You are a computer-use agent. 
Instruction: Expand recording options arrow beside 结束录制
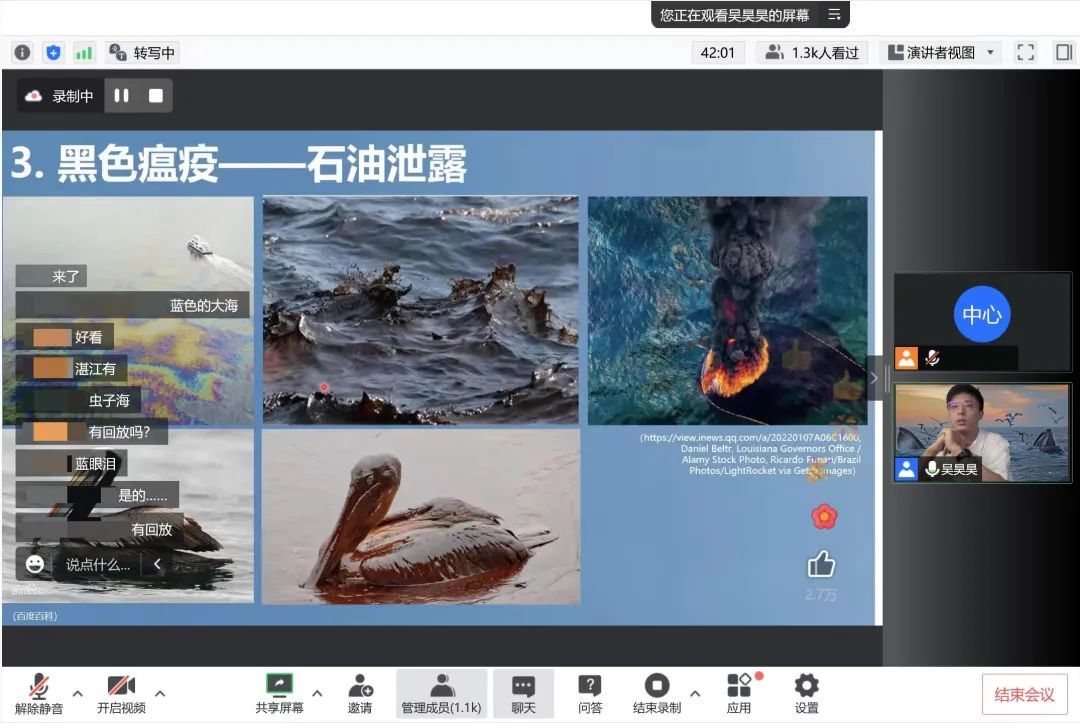[695, 693]
